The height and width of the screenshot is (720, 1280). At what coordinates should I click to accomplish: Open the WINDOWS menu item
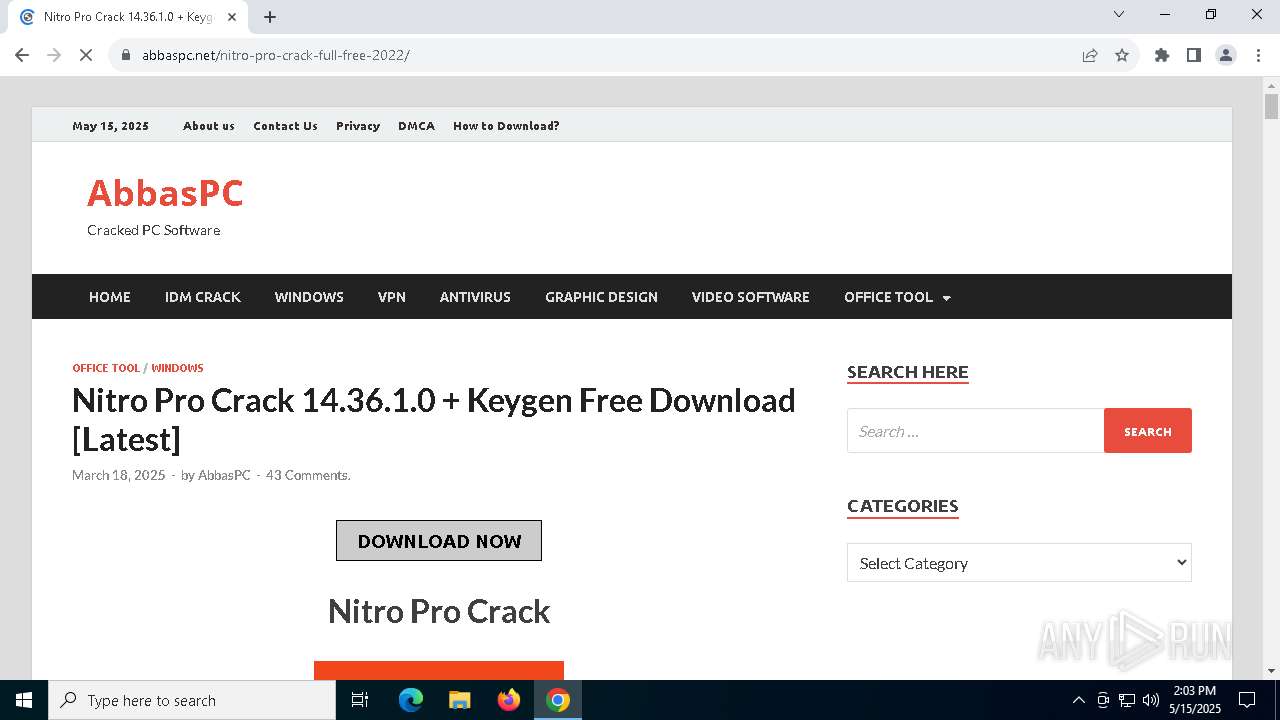309,297
